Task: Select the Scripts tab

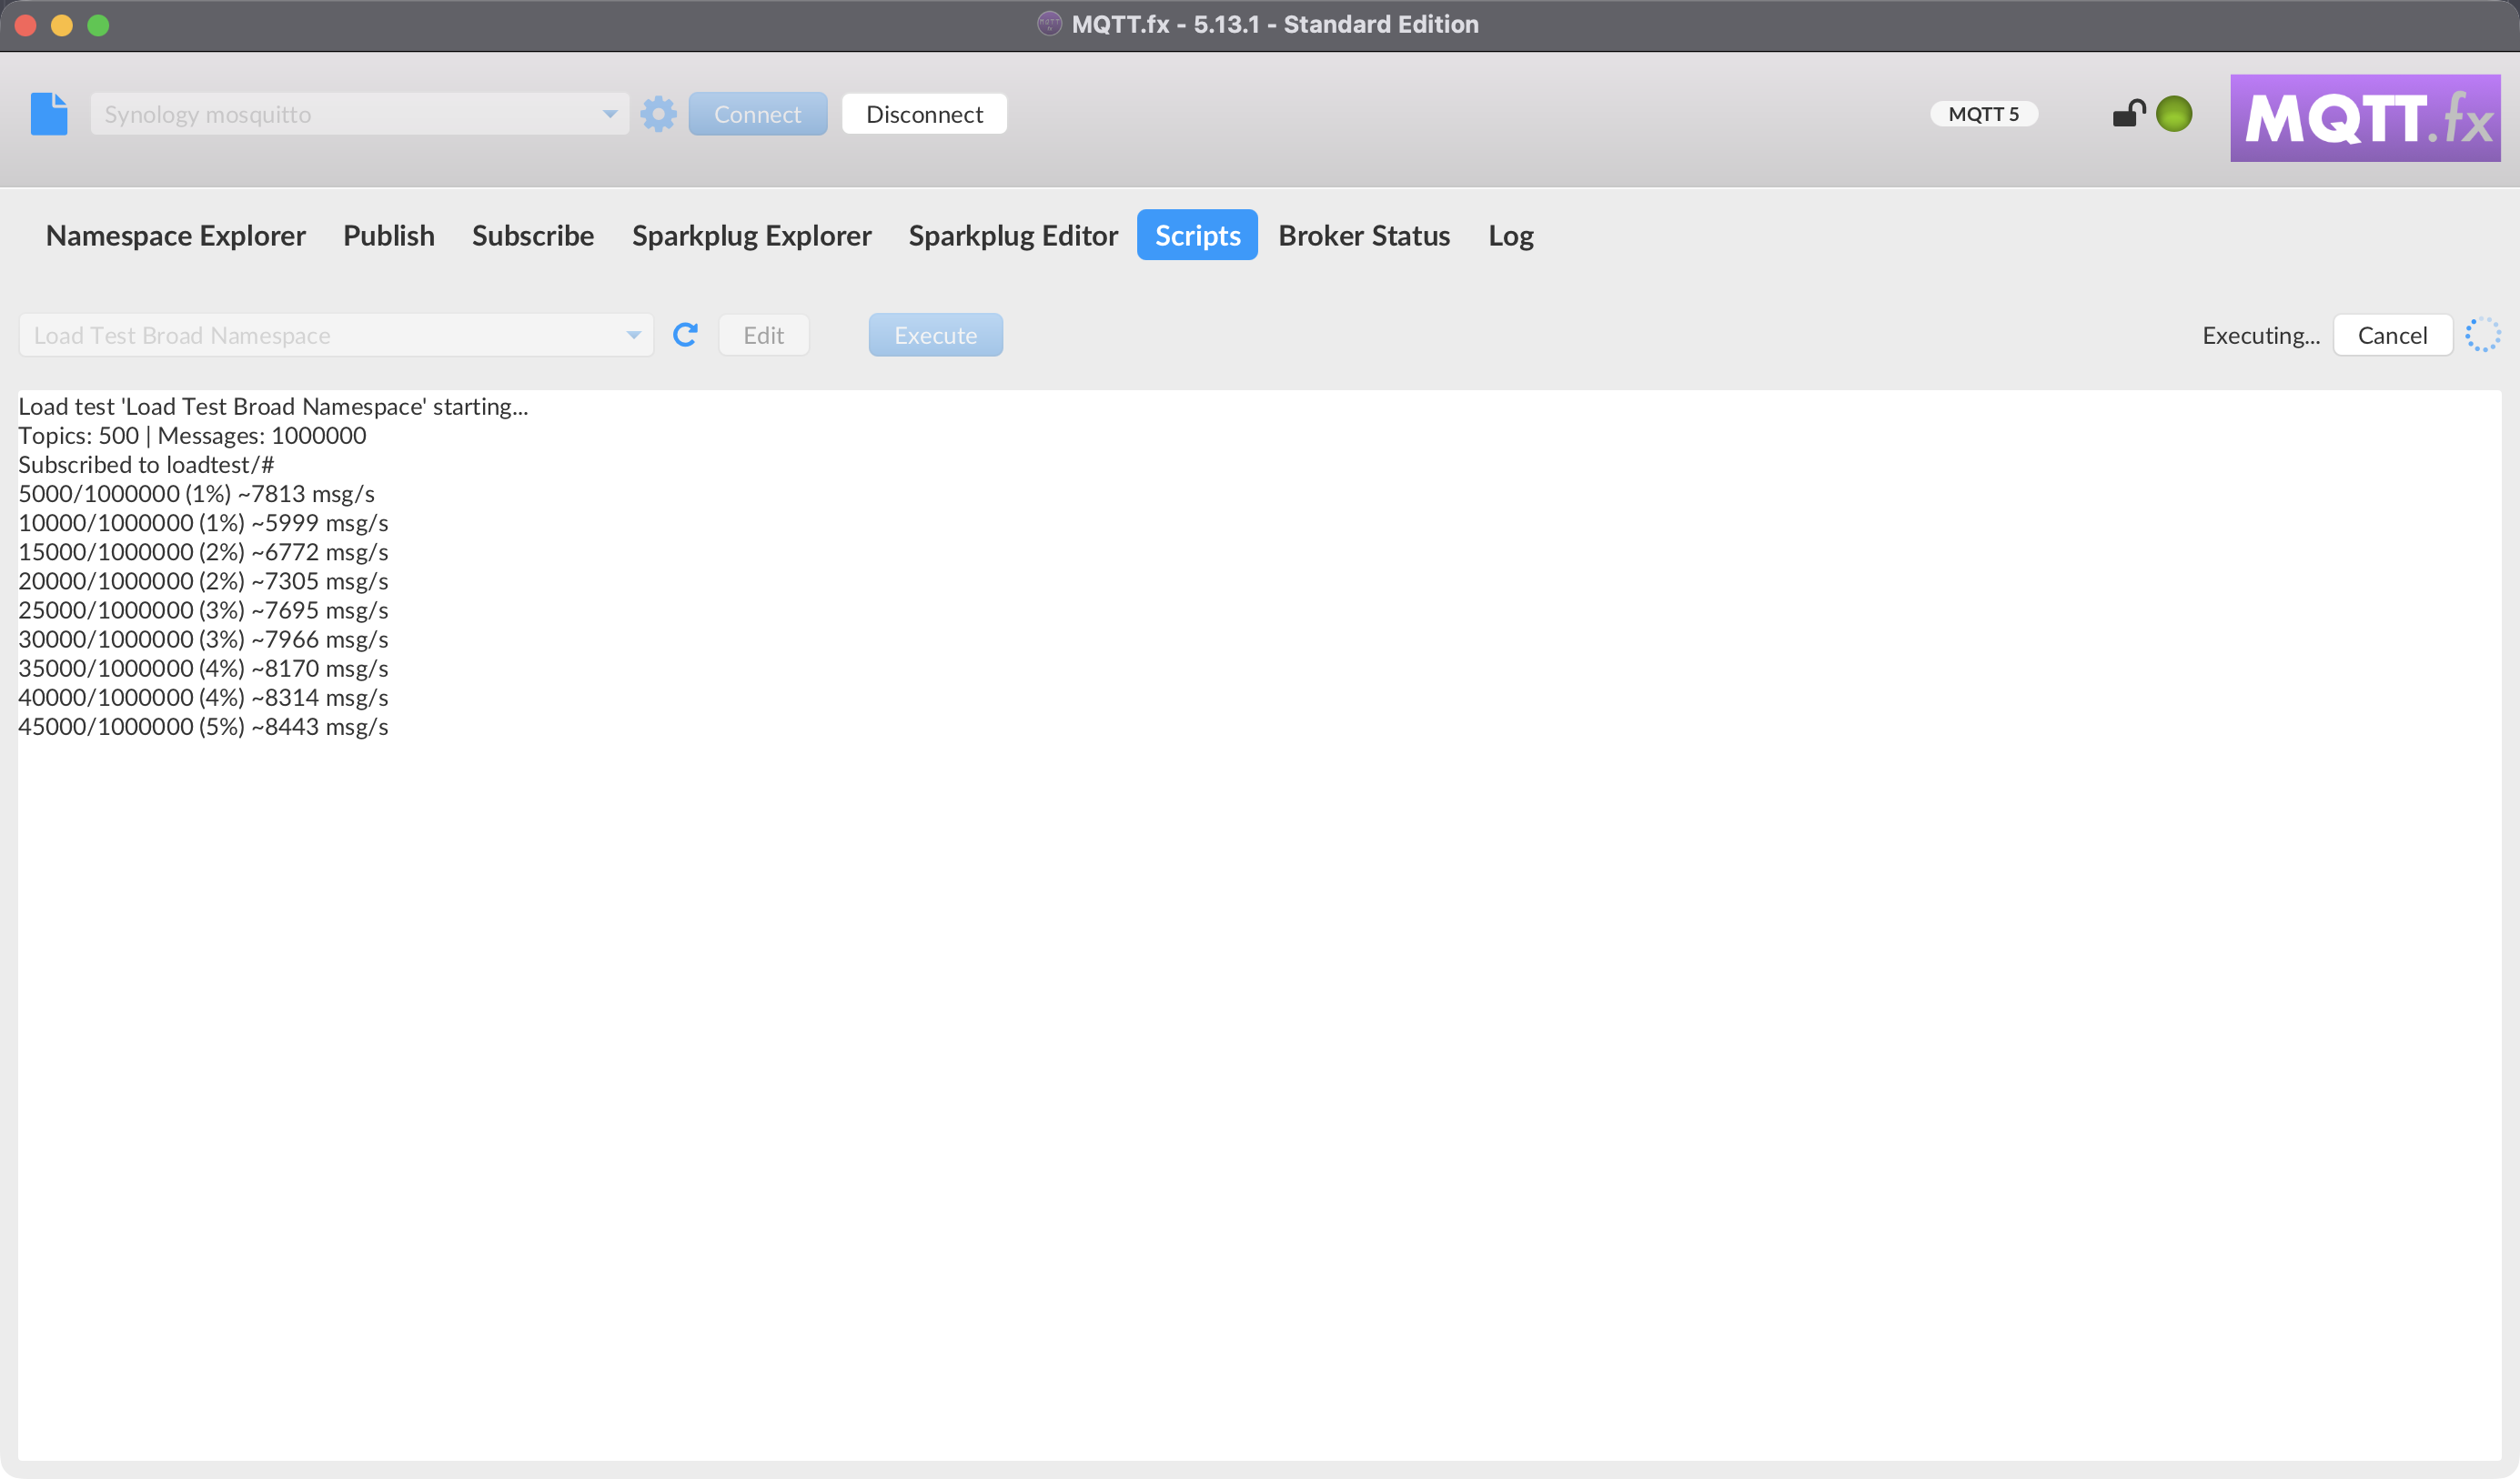Action: 1197,235
